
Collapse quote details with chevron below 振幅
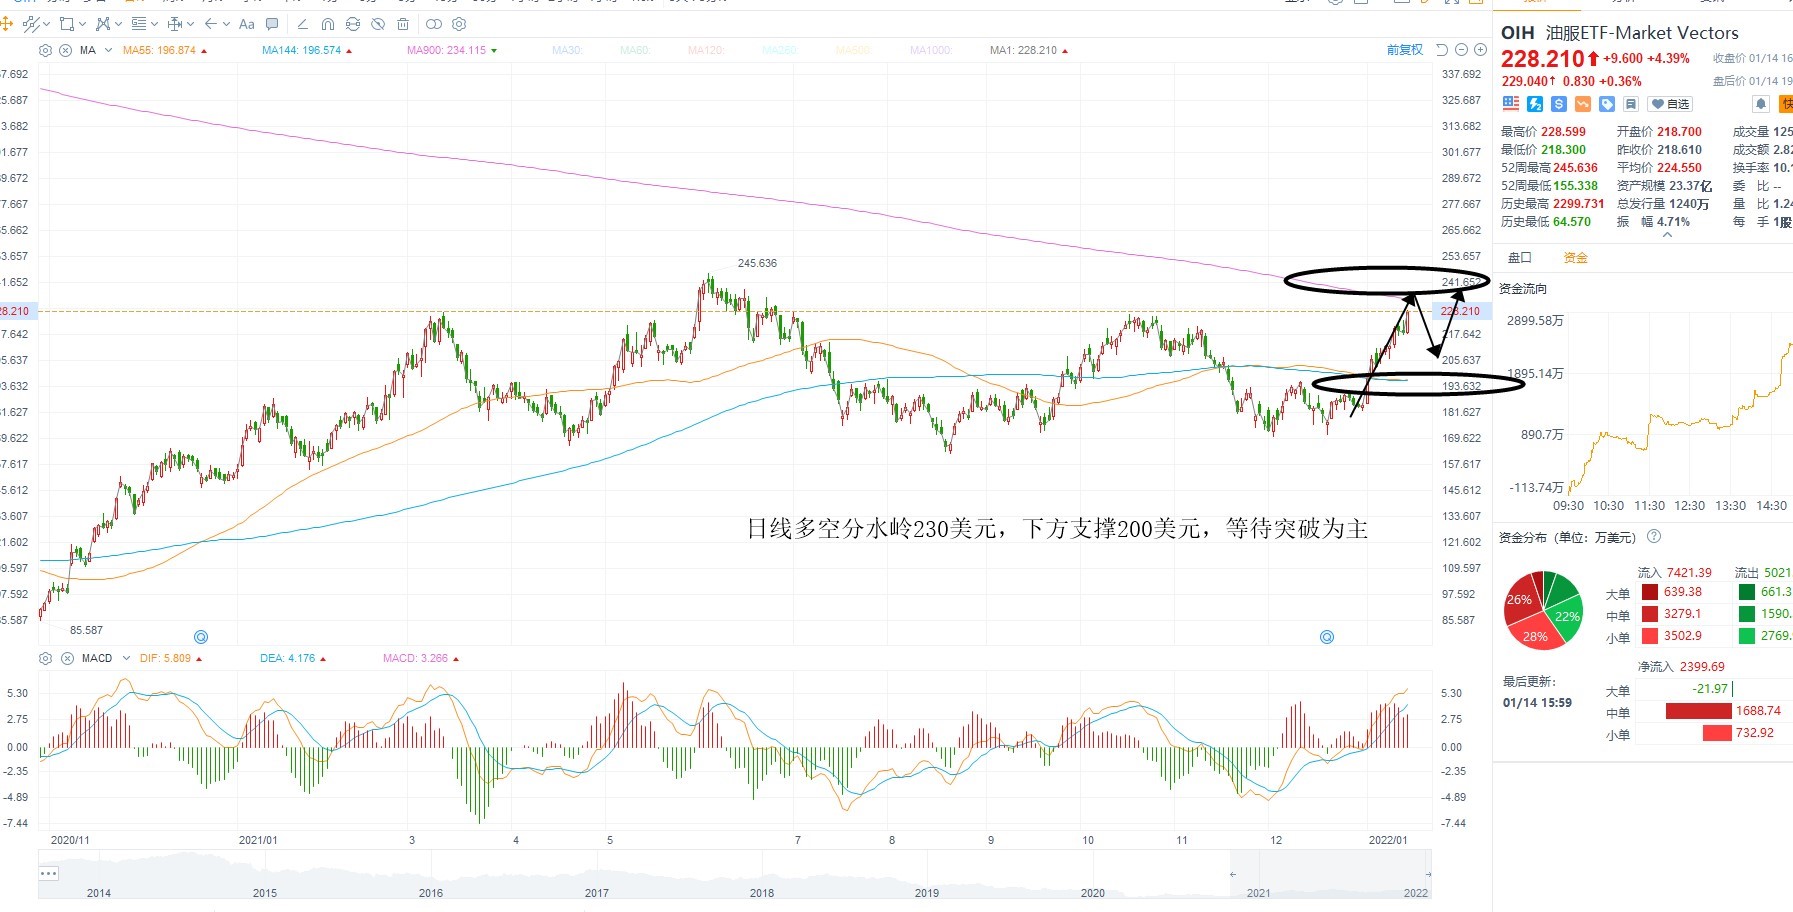(x=1666, y=235)
